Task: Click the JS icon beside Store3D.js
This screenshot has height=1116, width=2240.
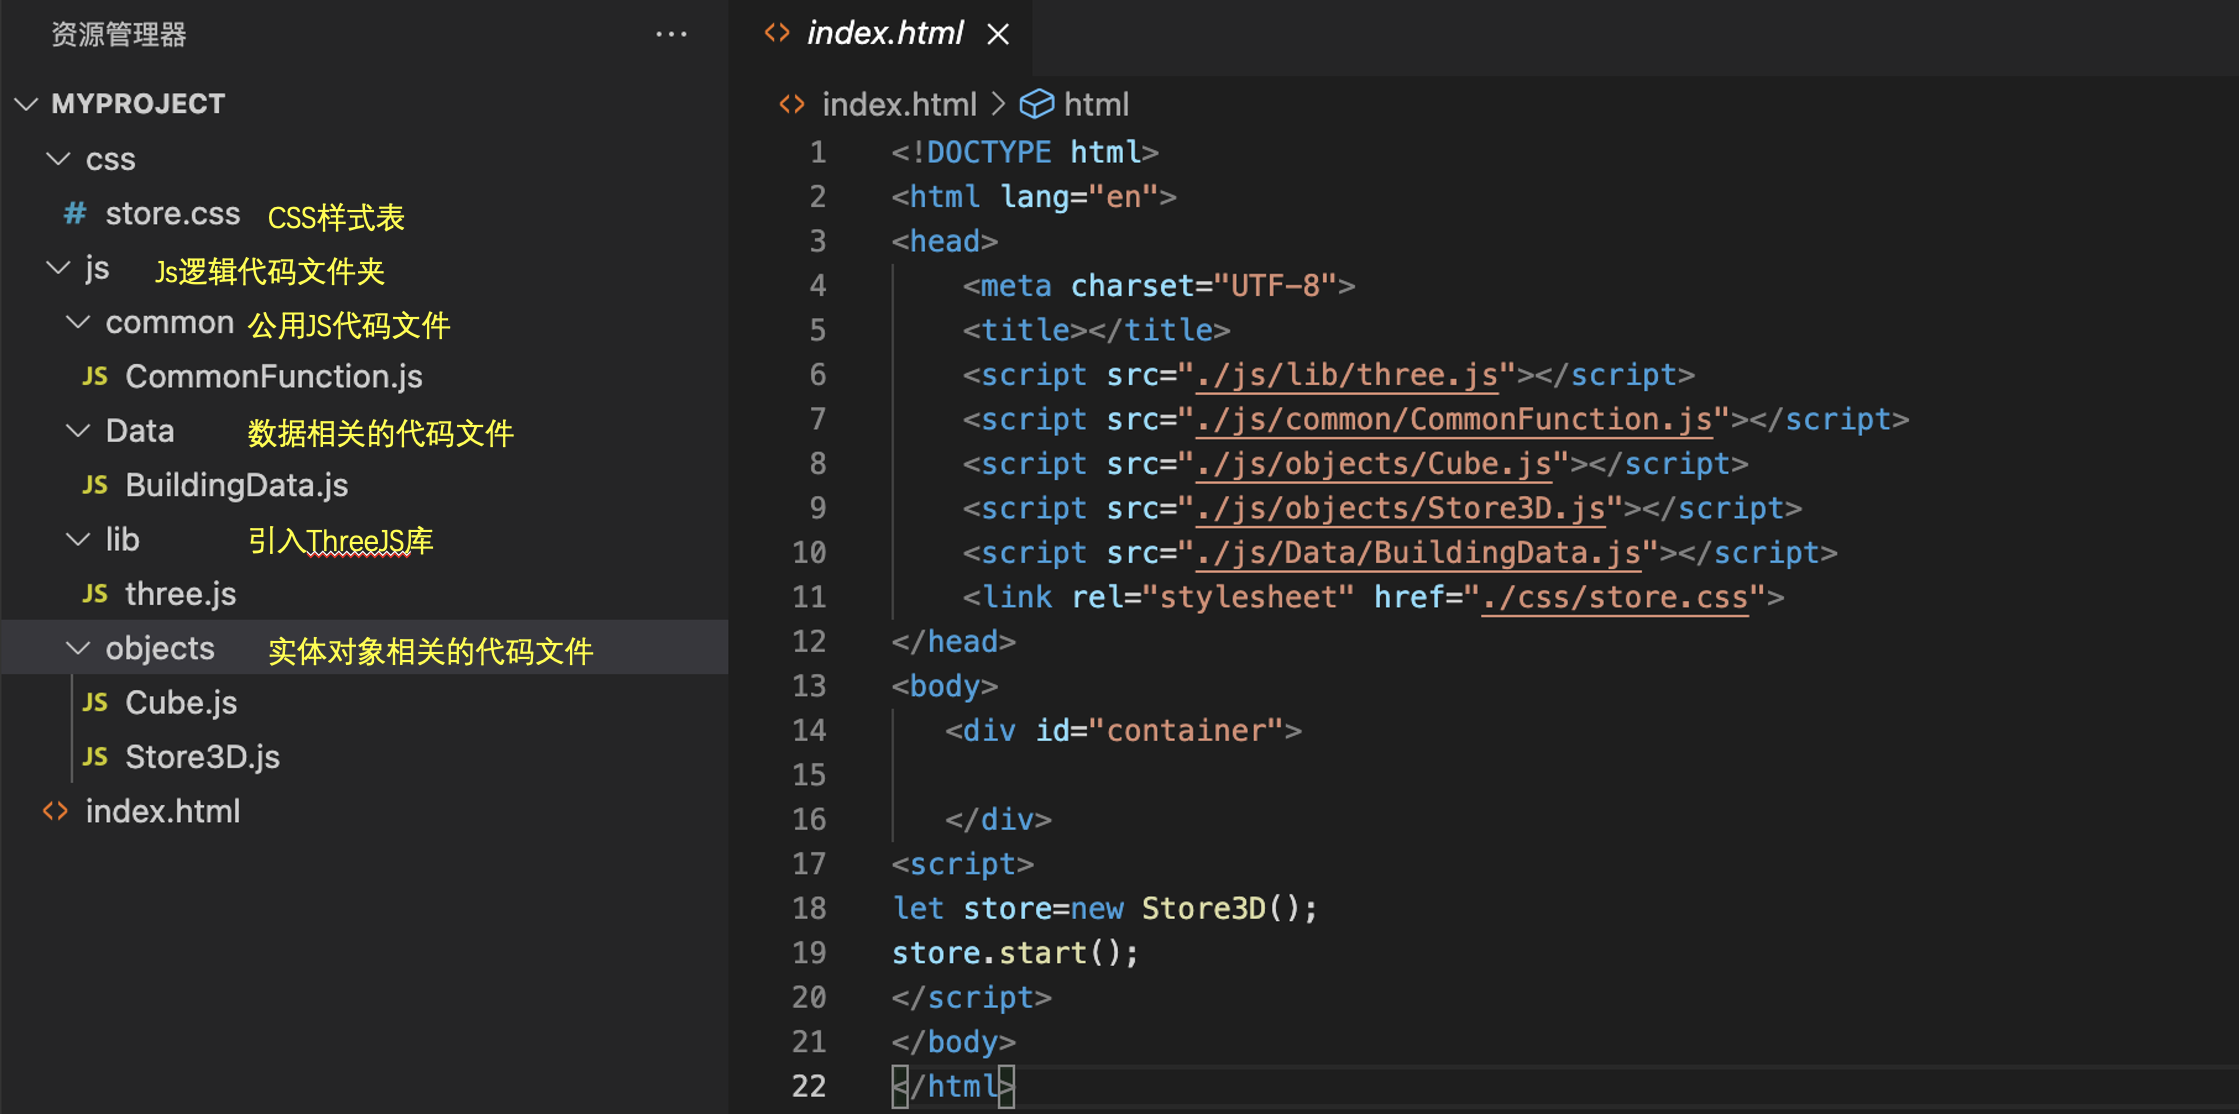Action: [95, 757]
